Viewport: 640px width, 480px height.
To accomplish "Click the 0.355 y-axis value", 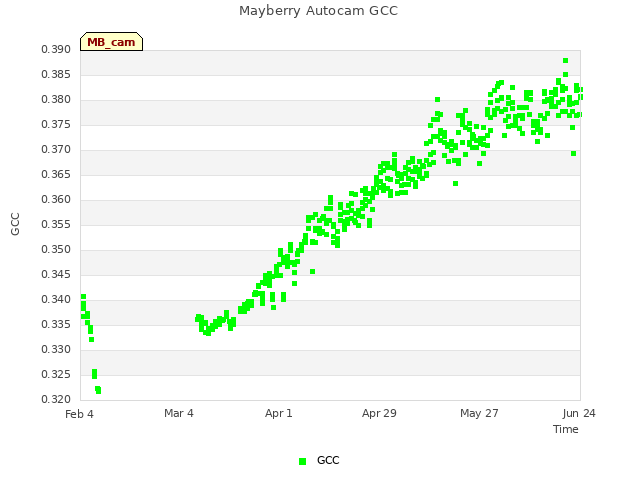I will pyautogui.click(x=56, y=224).
